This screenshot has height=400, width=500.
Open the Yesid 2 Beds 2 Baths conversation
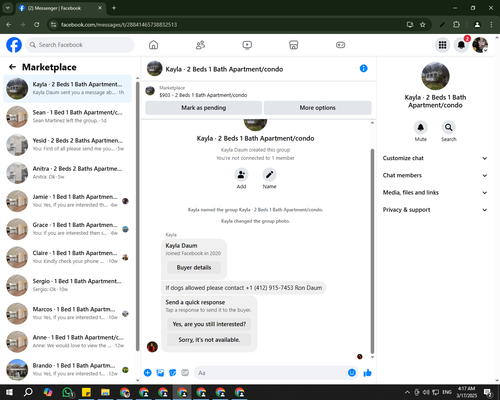tap(68, 145)
